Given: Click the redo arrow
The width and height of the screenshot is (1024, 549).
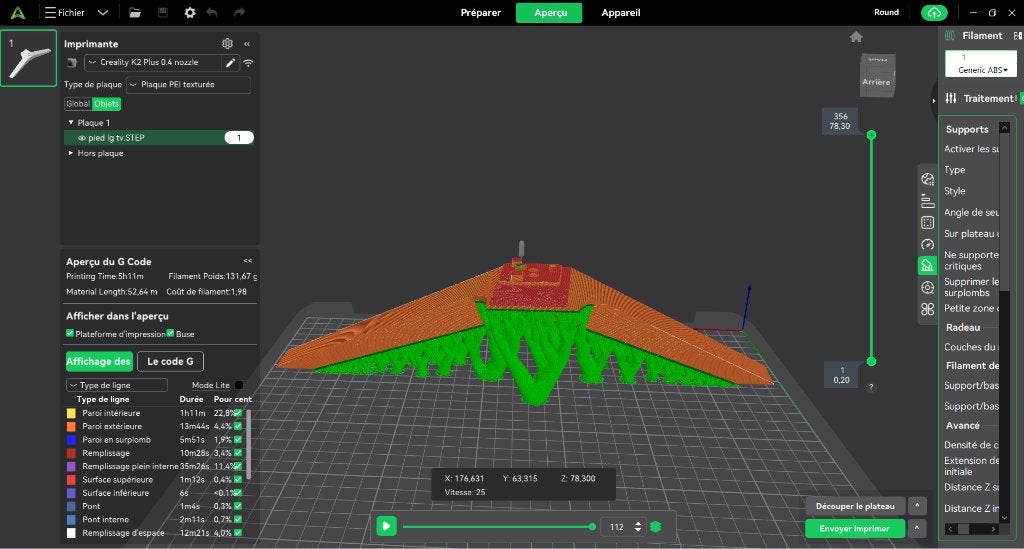Looking at the screenshot, I should 240,12.
